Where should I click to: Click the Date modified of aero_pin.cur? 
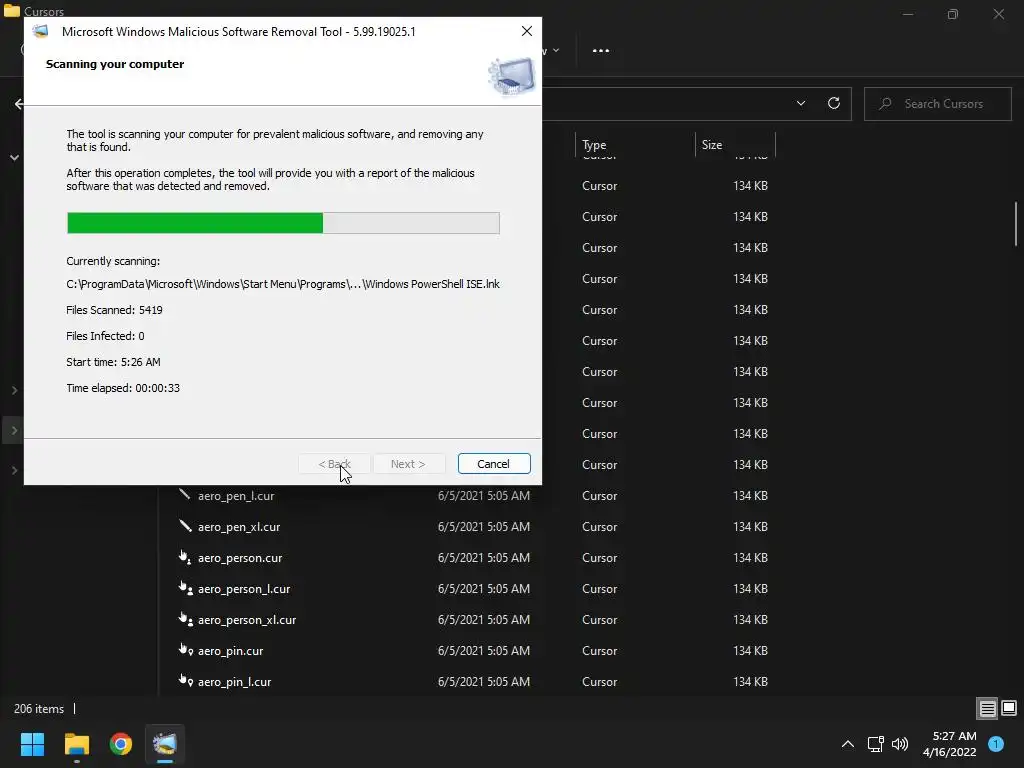coord(484,650)
